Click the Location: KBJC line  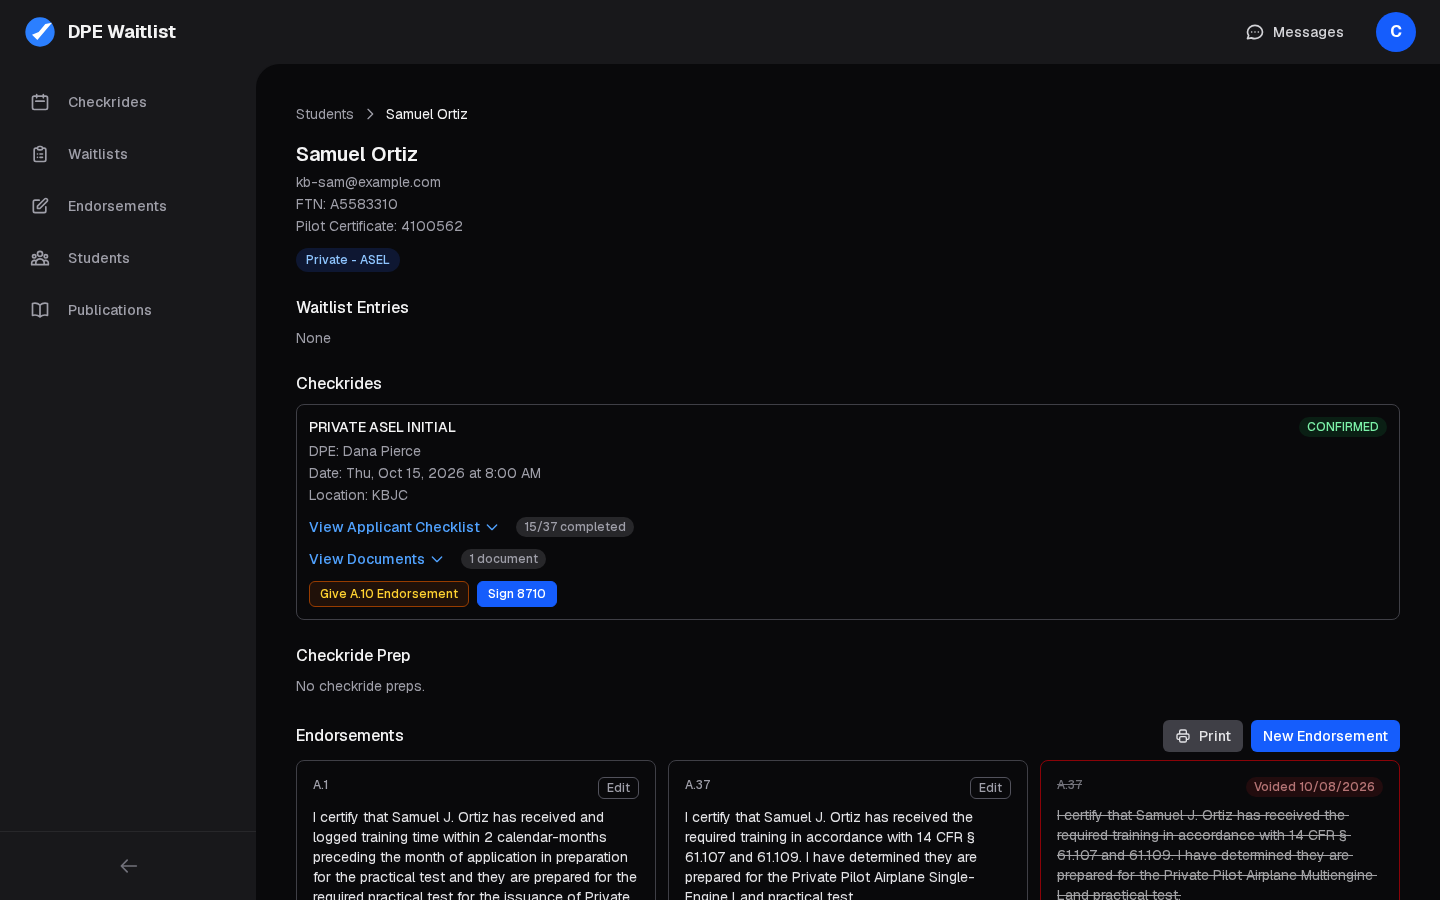coord(358,495)
